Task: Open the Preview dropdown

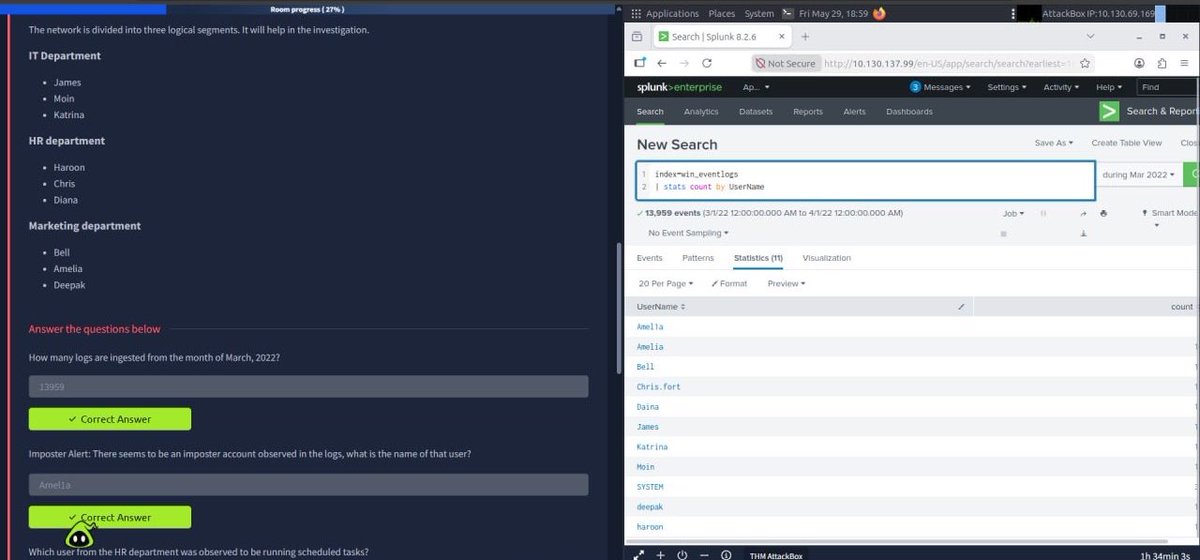Action: click(x=786, y=283)
